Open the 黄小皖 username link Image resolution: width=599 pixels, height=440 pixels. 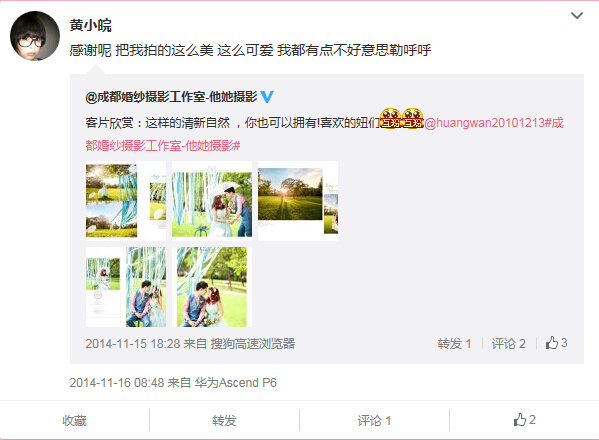click(91, 25)
